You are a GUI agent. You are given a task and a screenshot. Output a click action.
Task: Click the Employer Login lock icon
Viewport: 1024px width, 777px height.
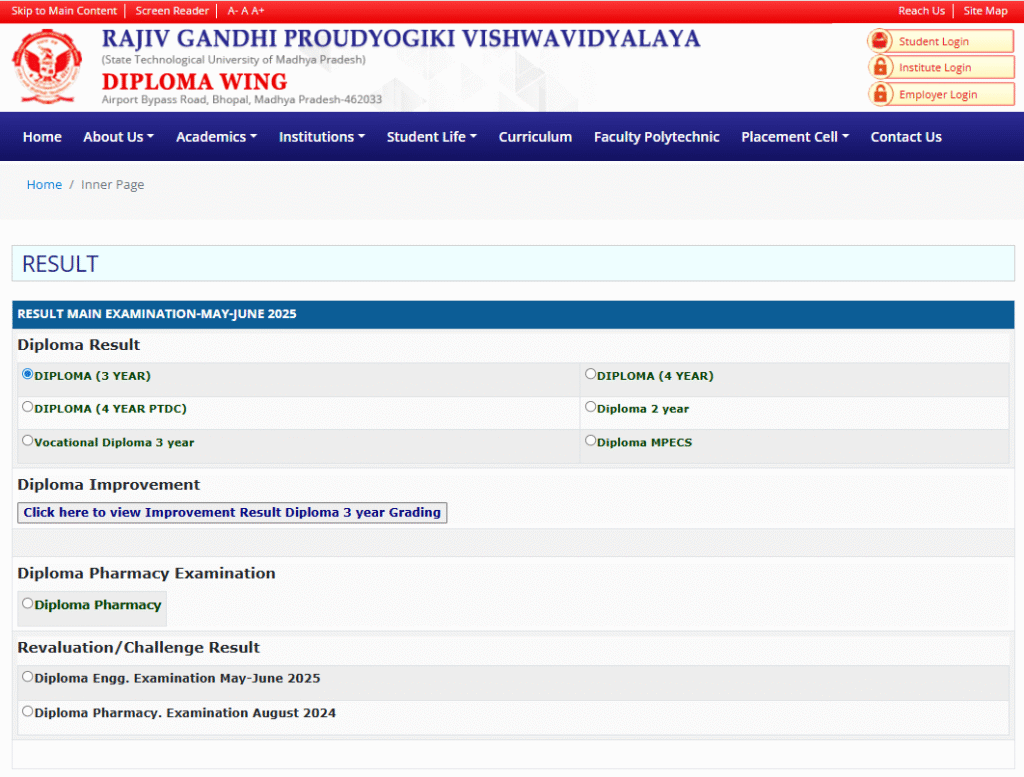coord(880,95)
